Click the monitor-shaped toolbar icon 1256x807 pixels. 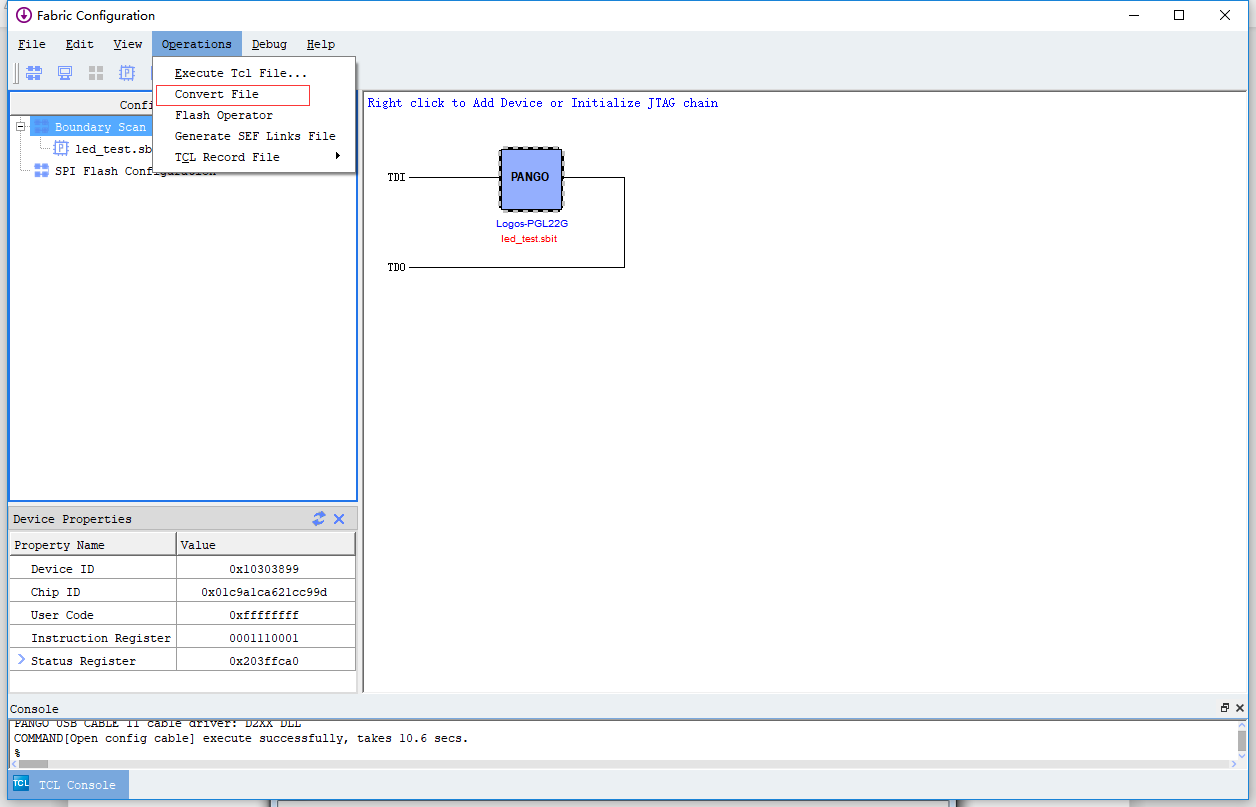65,73
